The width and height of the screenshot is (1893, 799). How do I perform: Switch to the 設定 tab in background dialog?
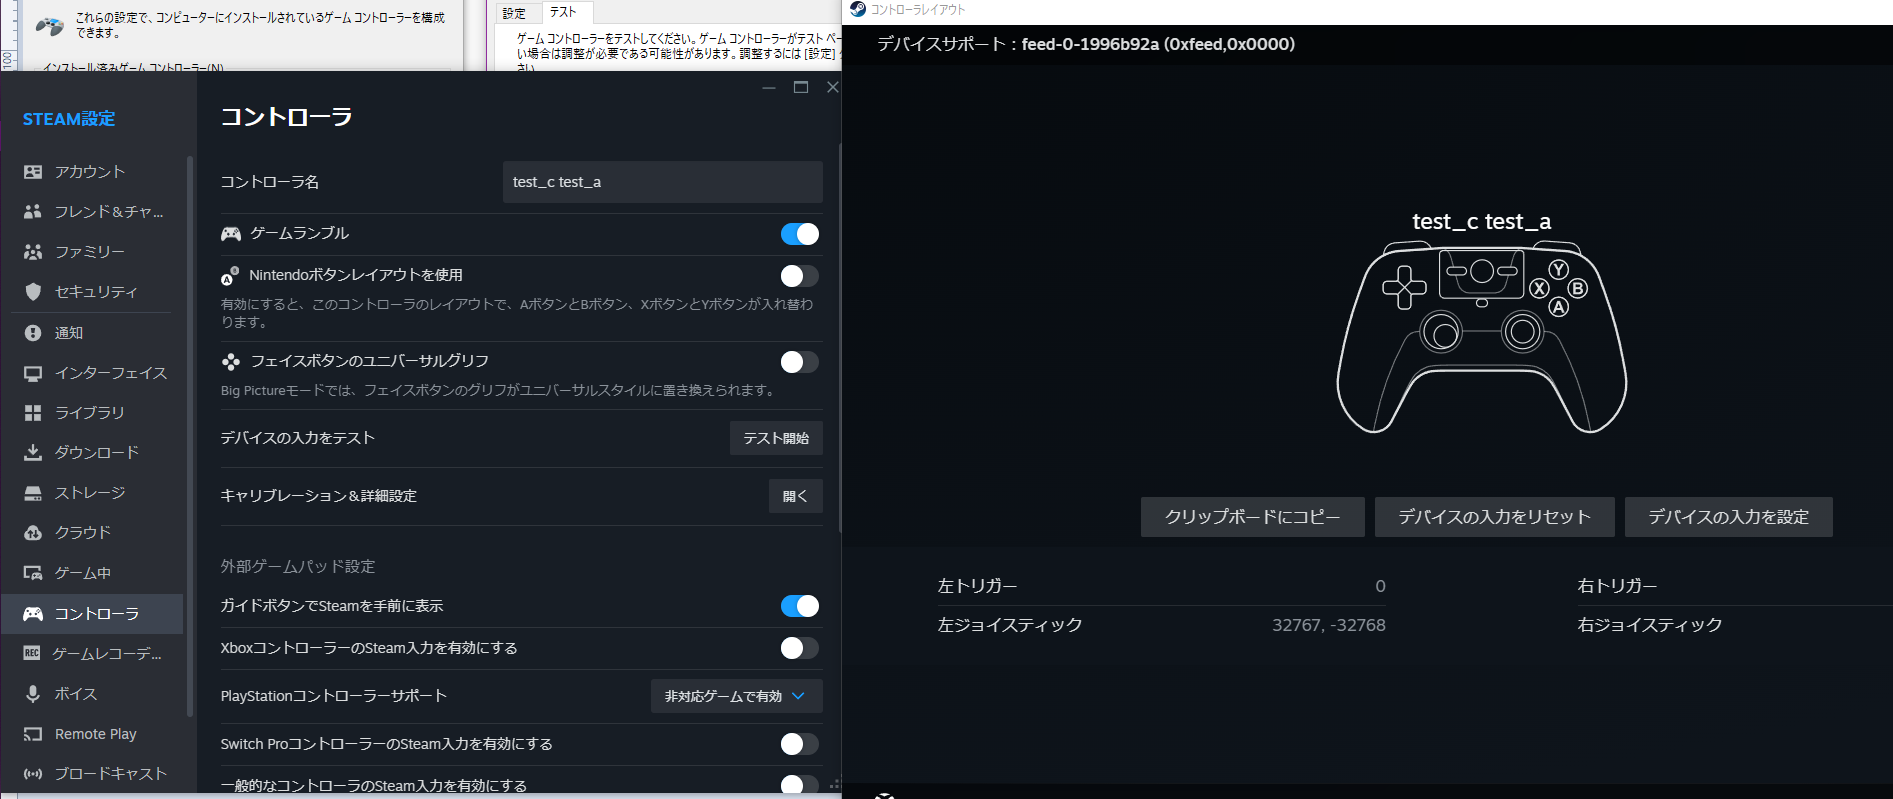click(x=514, y=13)
